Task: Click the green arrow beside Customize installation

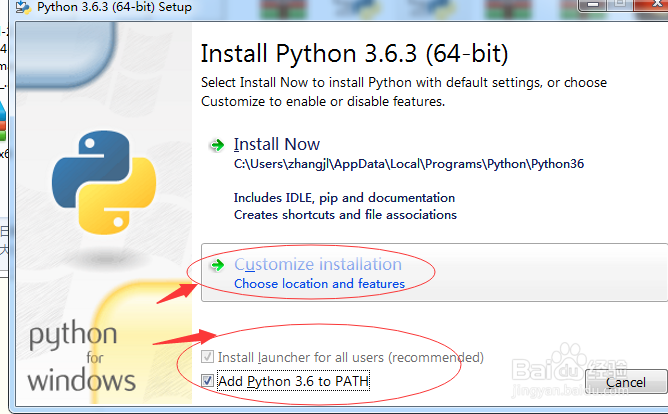Action: click(217, 265)
